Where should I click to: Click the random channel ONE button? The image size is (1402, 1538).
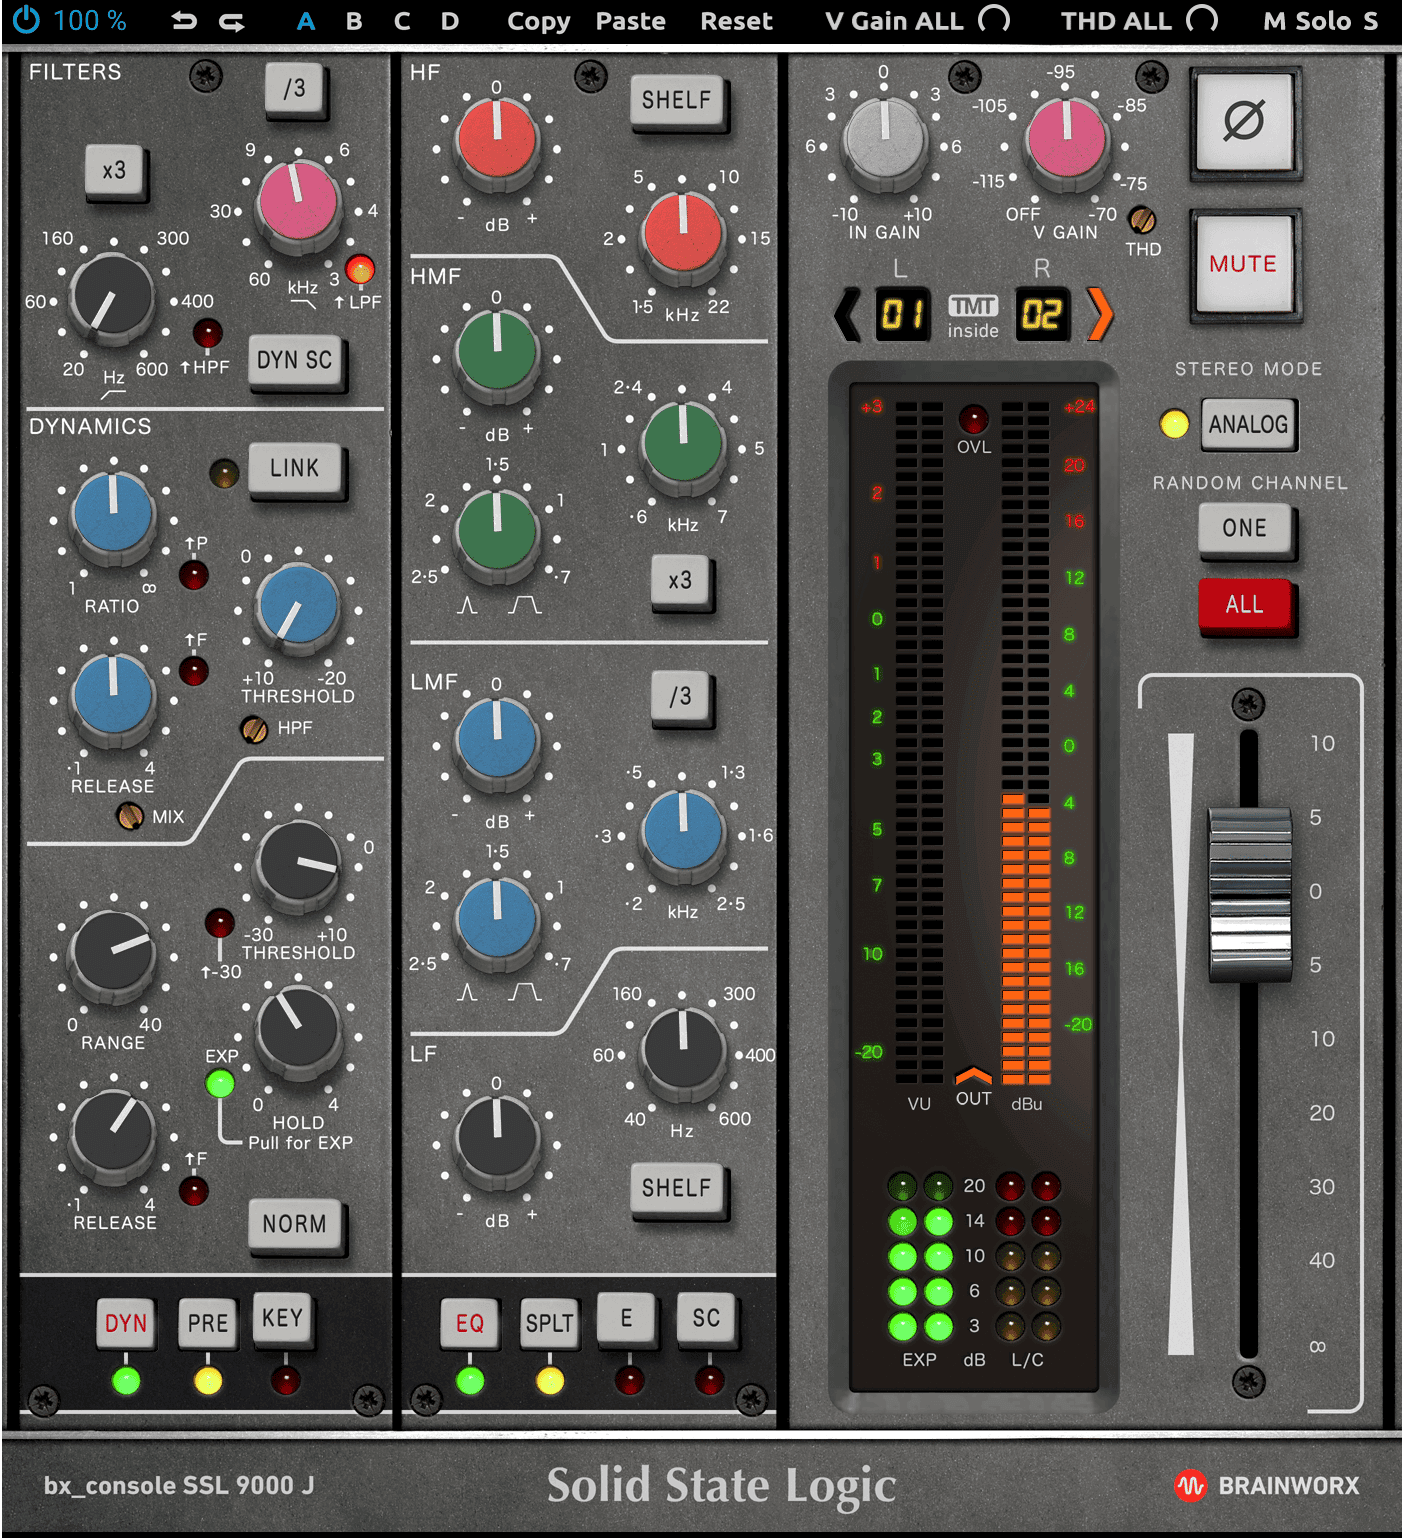[x=1244, y=528]
